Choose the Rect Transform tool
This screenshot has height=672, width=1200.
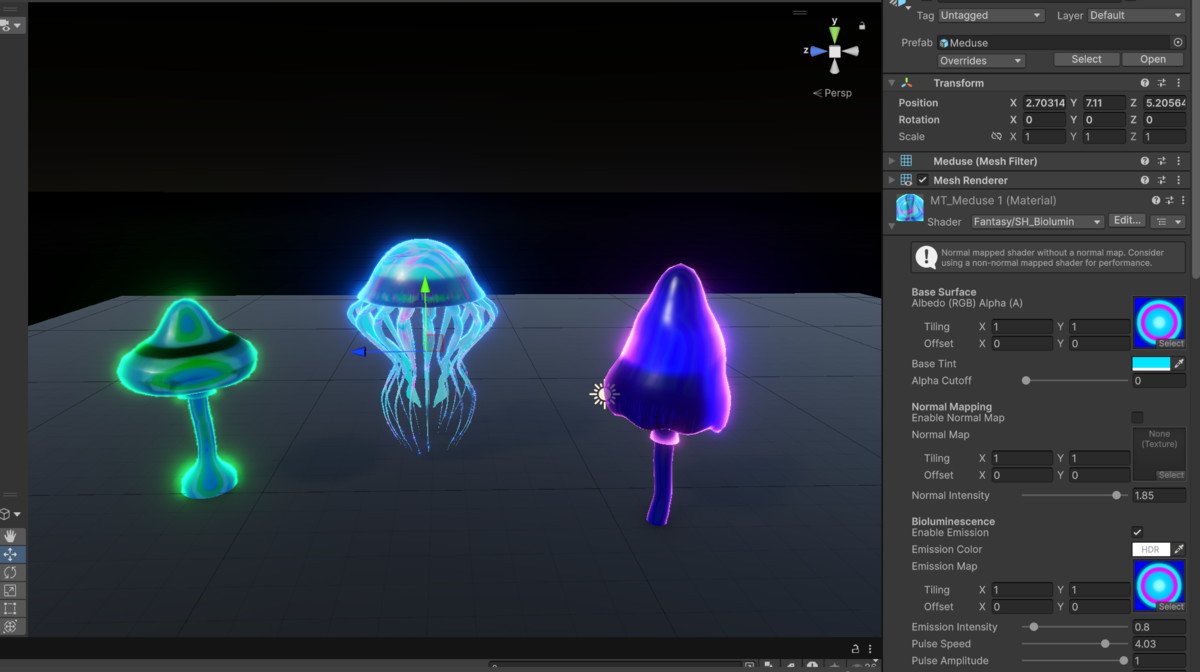(x=12, y=607)
